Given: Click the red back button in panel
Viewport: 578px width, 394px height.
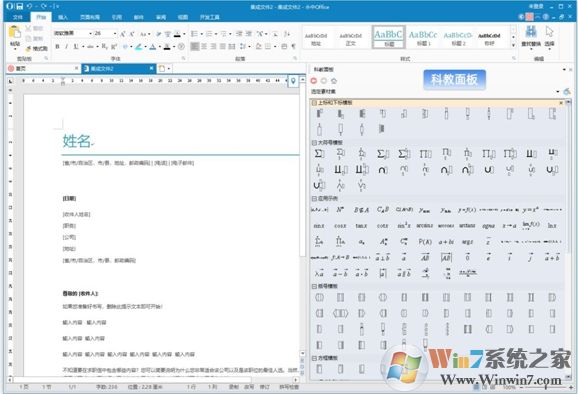Looking at the screenshot, I should [x=314, y=81].
